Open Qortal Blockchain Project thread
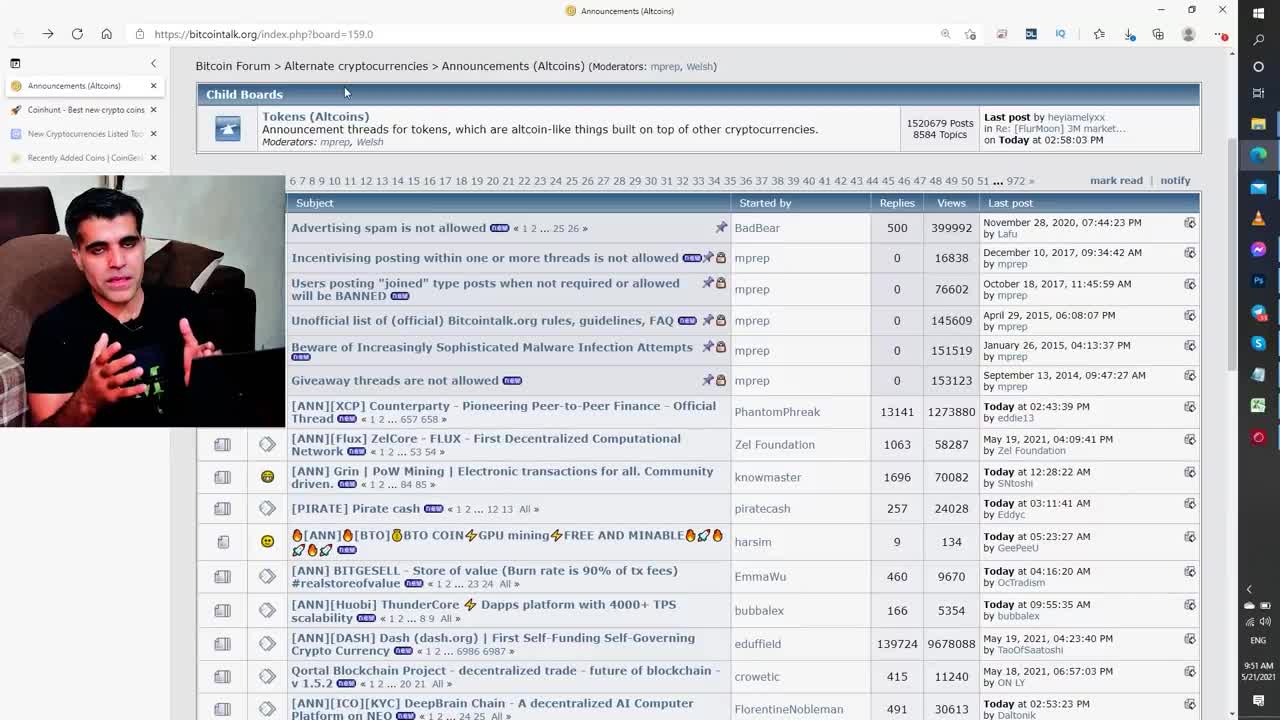Viewport: 1280px width, 720px height. pyautogui.click(x=505, y=677)
